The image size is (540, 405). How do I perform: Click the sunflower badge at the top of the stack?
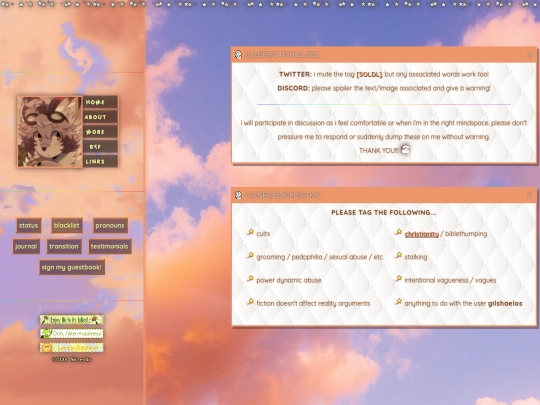pyautogui.click(x=72, y=320)
